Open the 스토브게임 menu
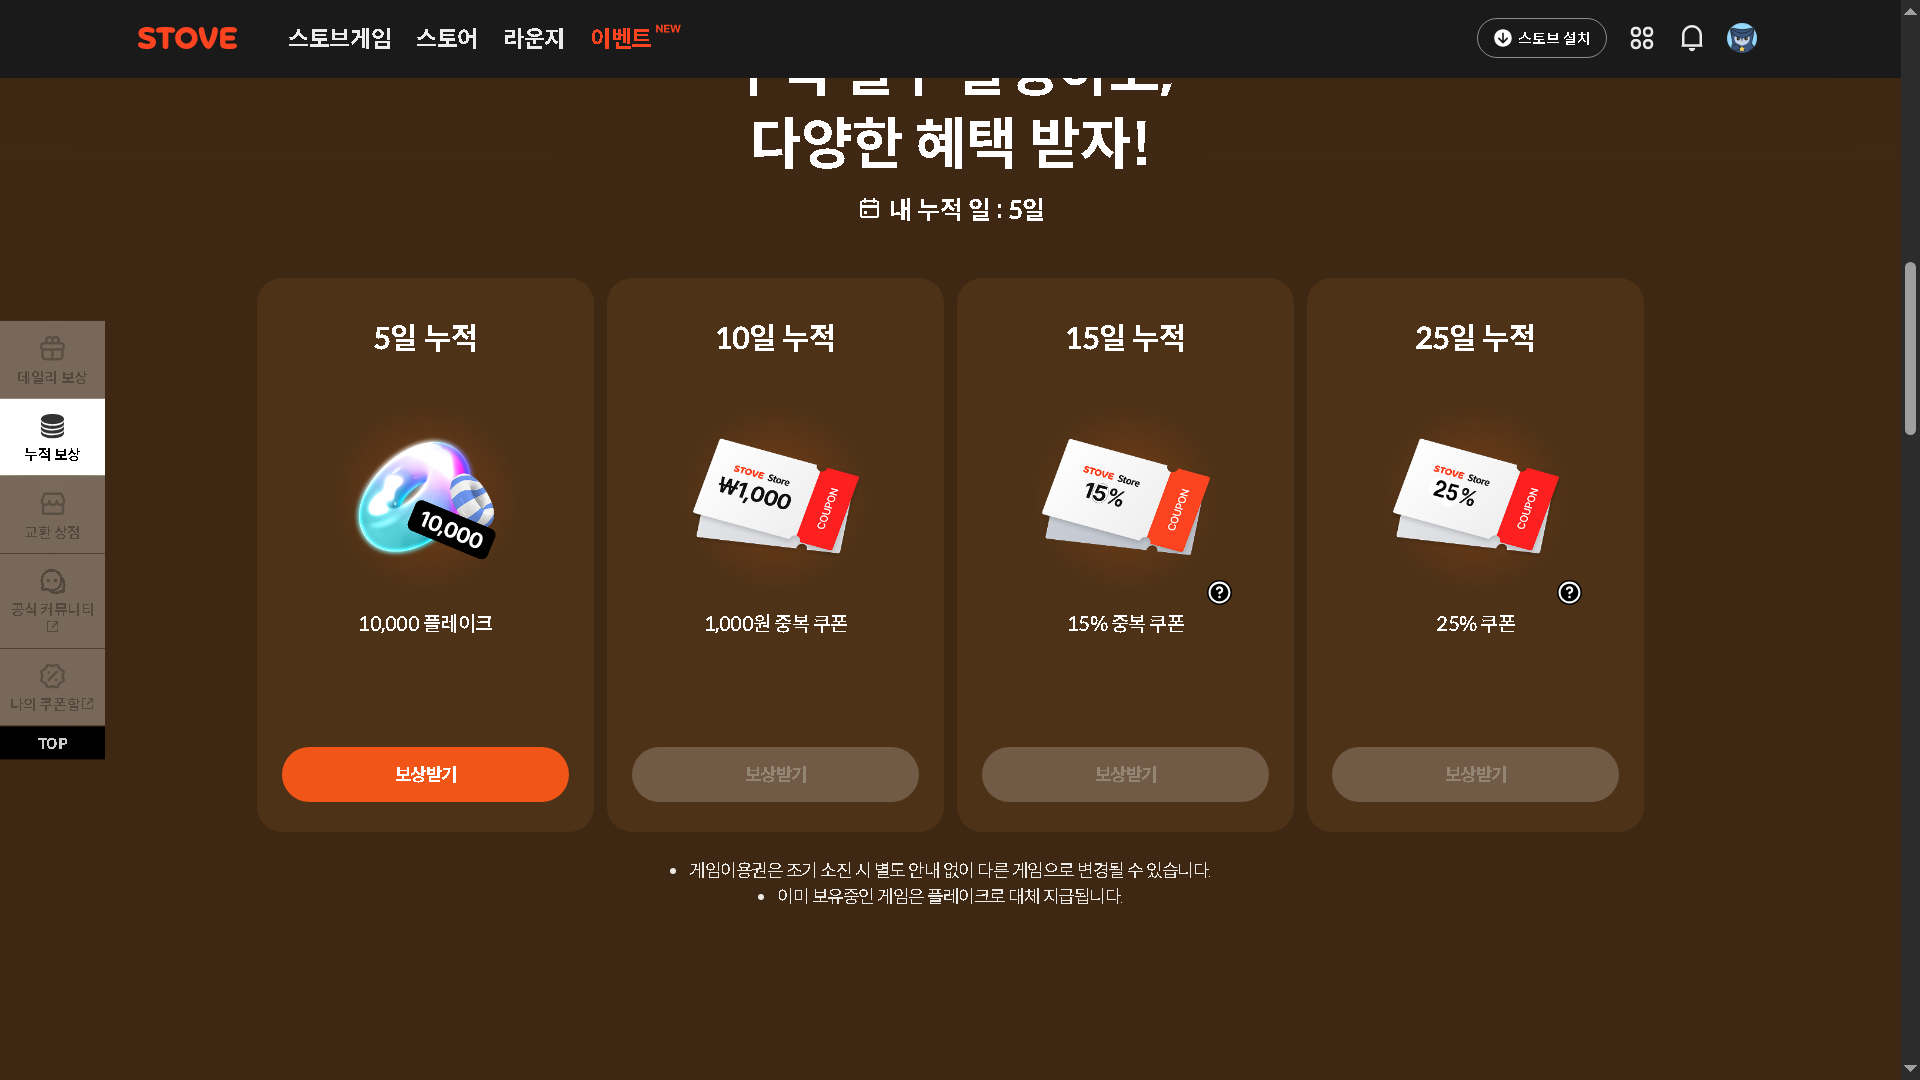Screen dimensions: 1920x1080 click(340, 38)
